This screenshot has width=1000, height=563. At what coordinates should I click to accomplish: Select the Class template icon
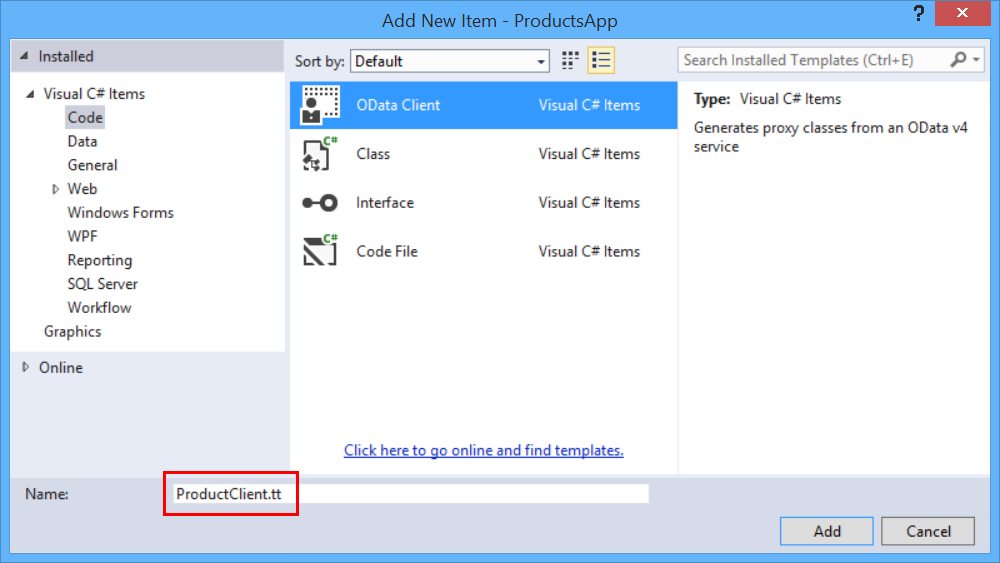tap(320, 154)
